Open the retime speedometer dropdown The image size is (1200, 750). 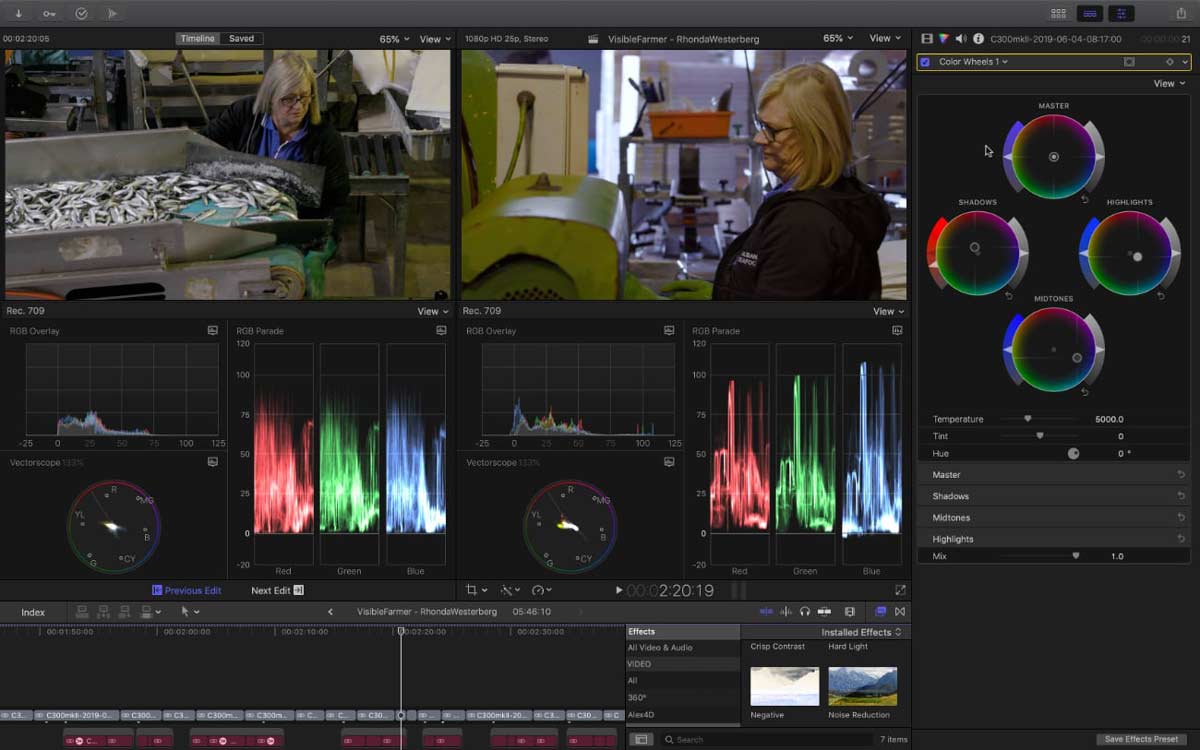click(543, 591)
